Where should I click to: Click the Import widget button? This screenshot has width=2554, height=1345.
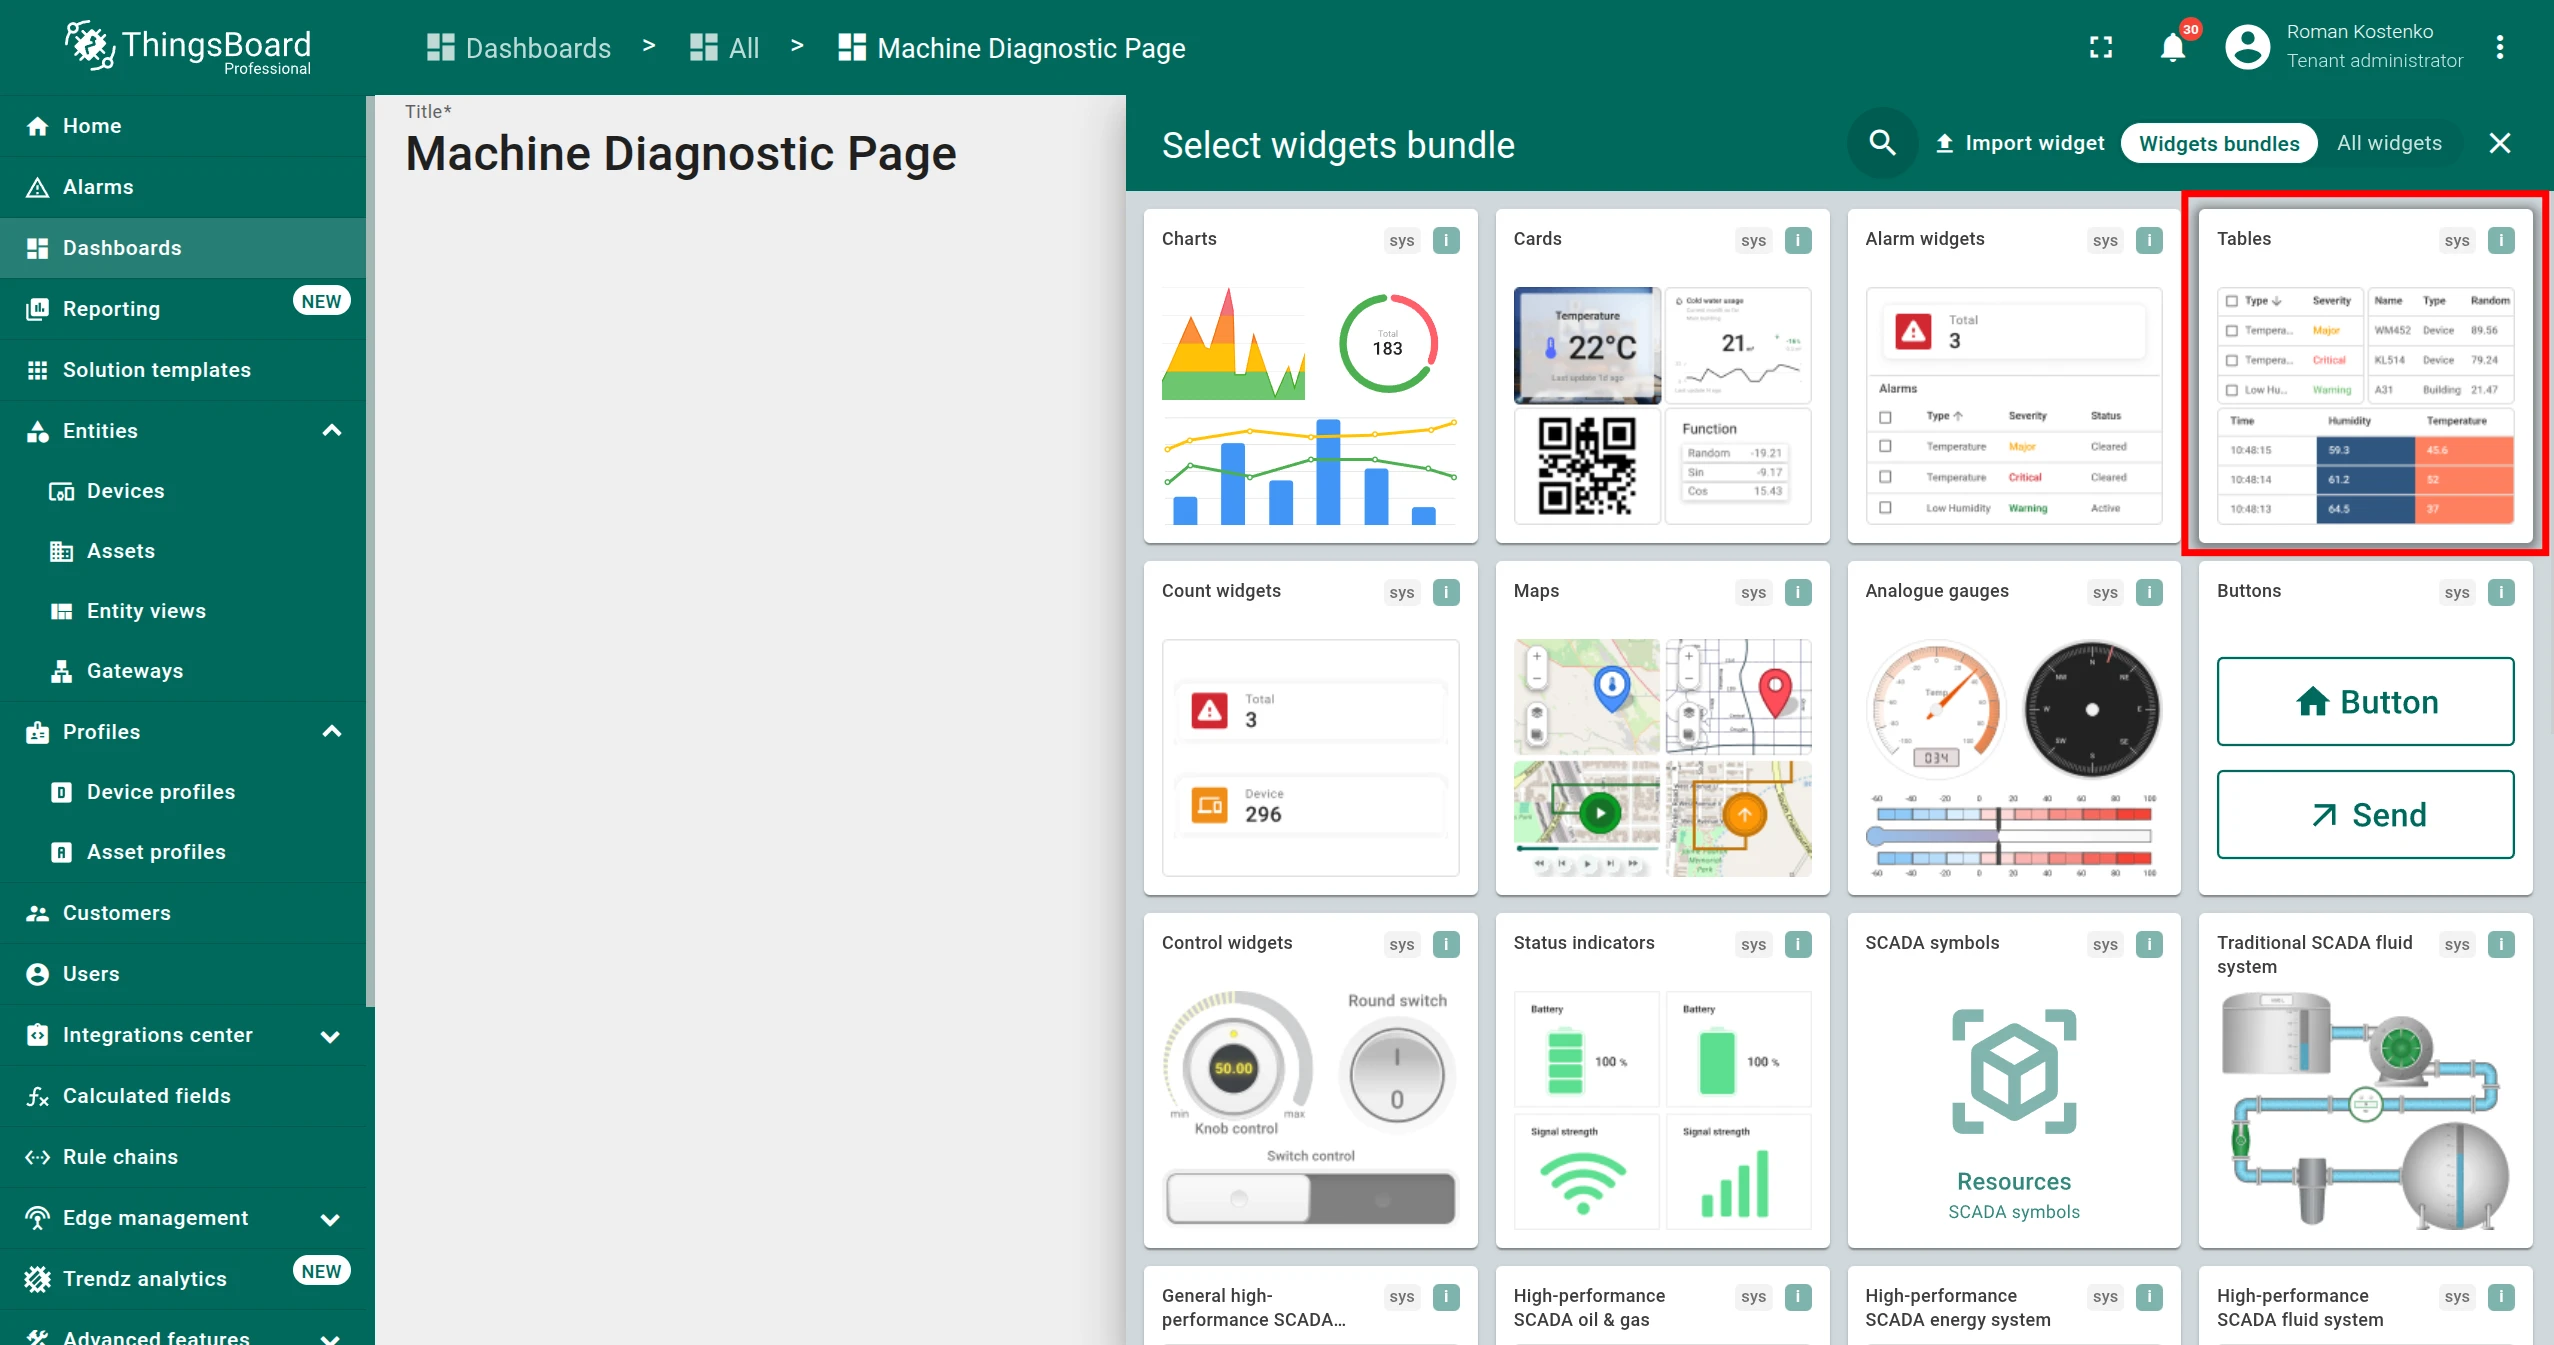point(2019,143)
